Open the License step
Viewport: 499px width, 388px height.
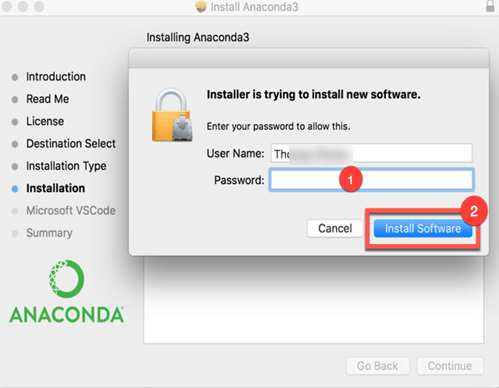coord(45,121)
